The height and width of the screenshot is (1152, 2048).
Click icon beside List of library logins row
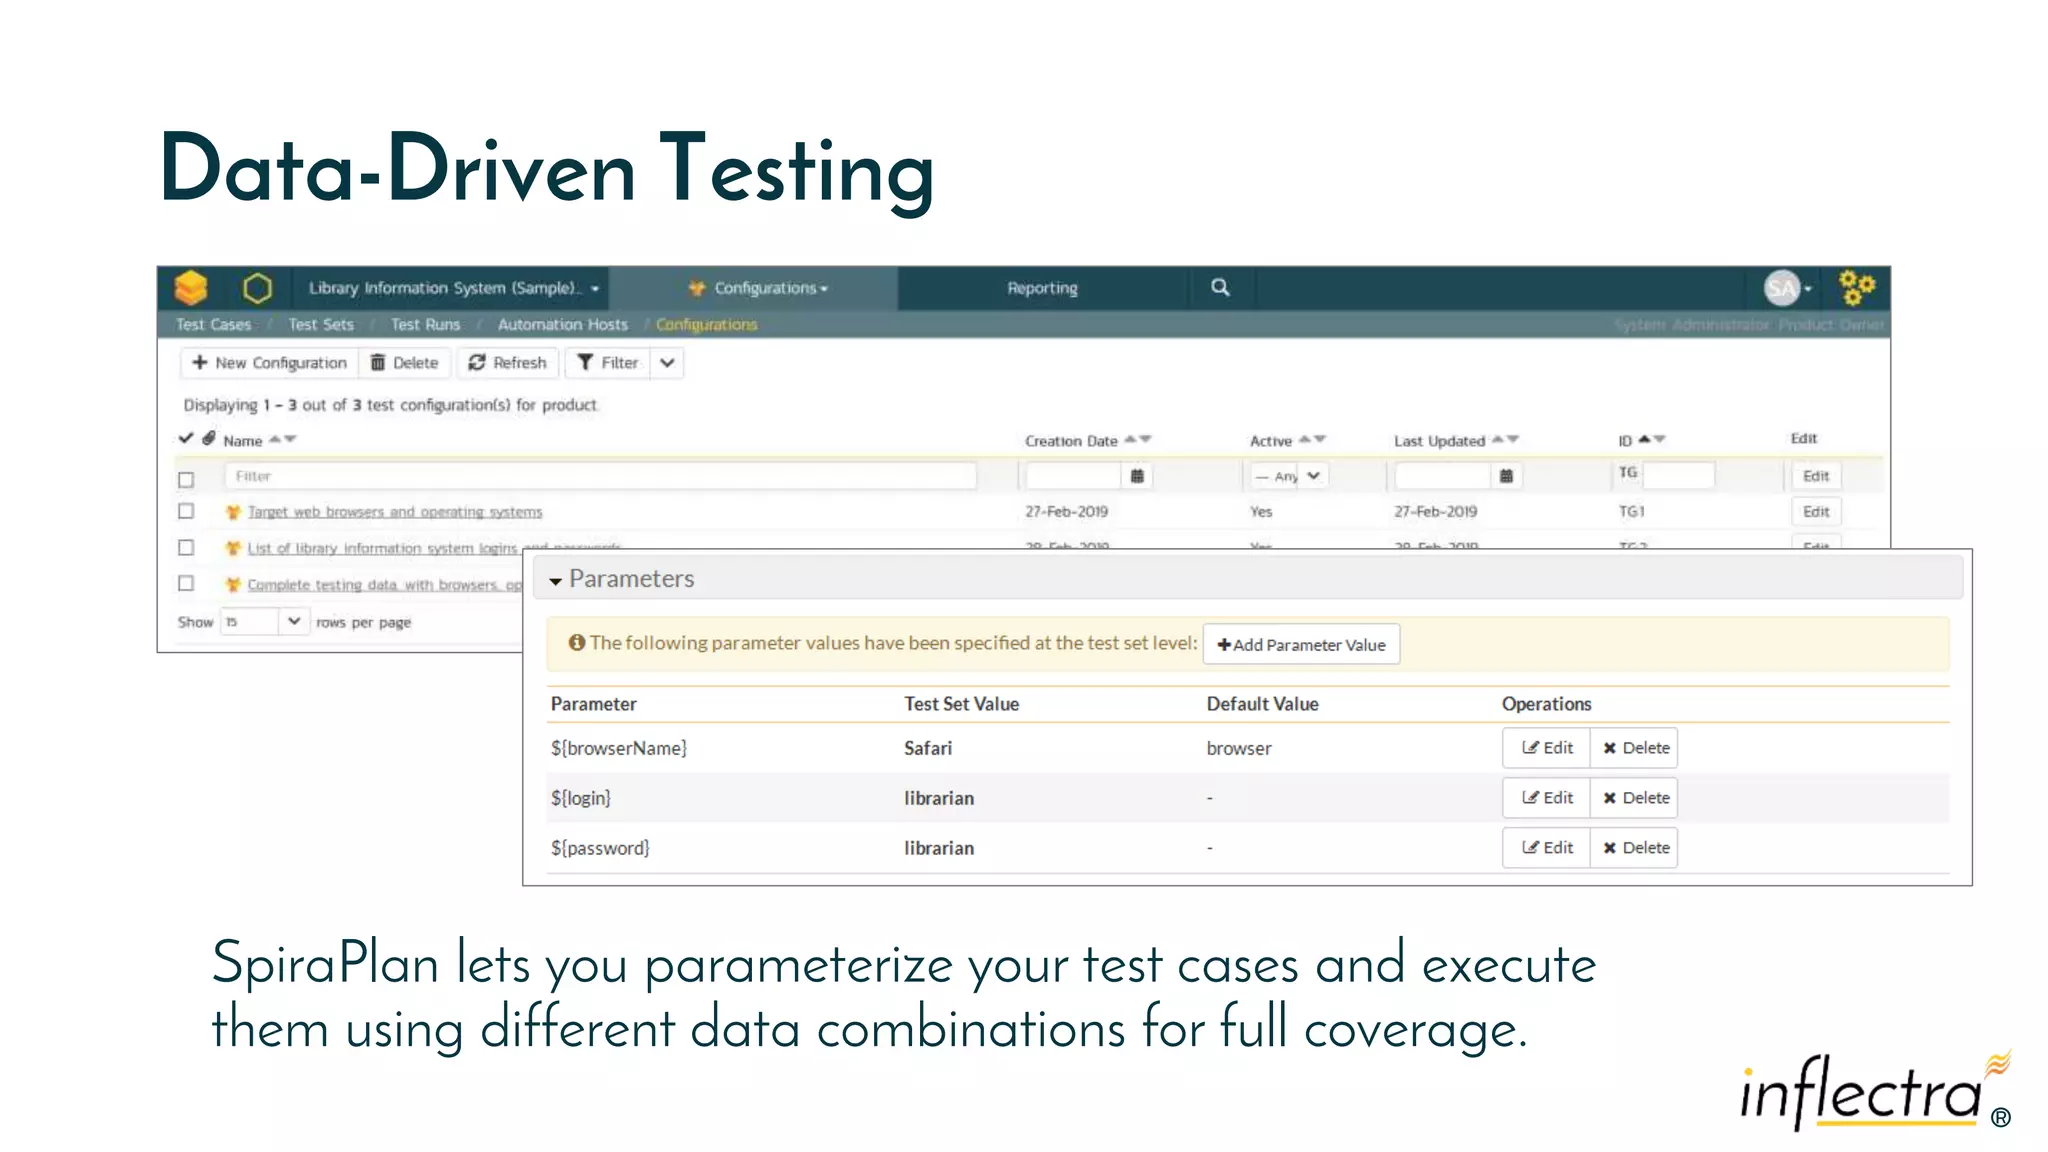point(233,548)
